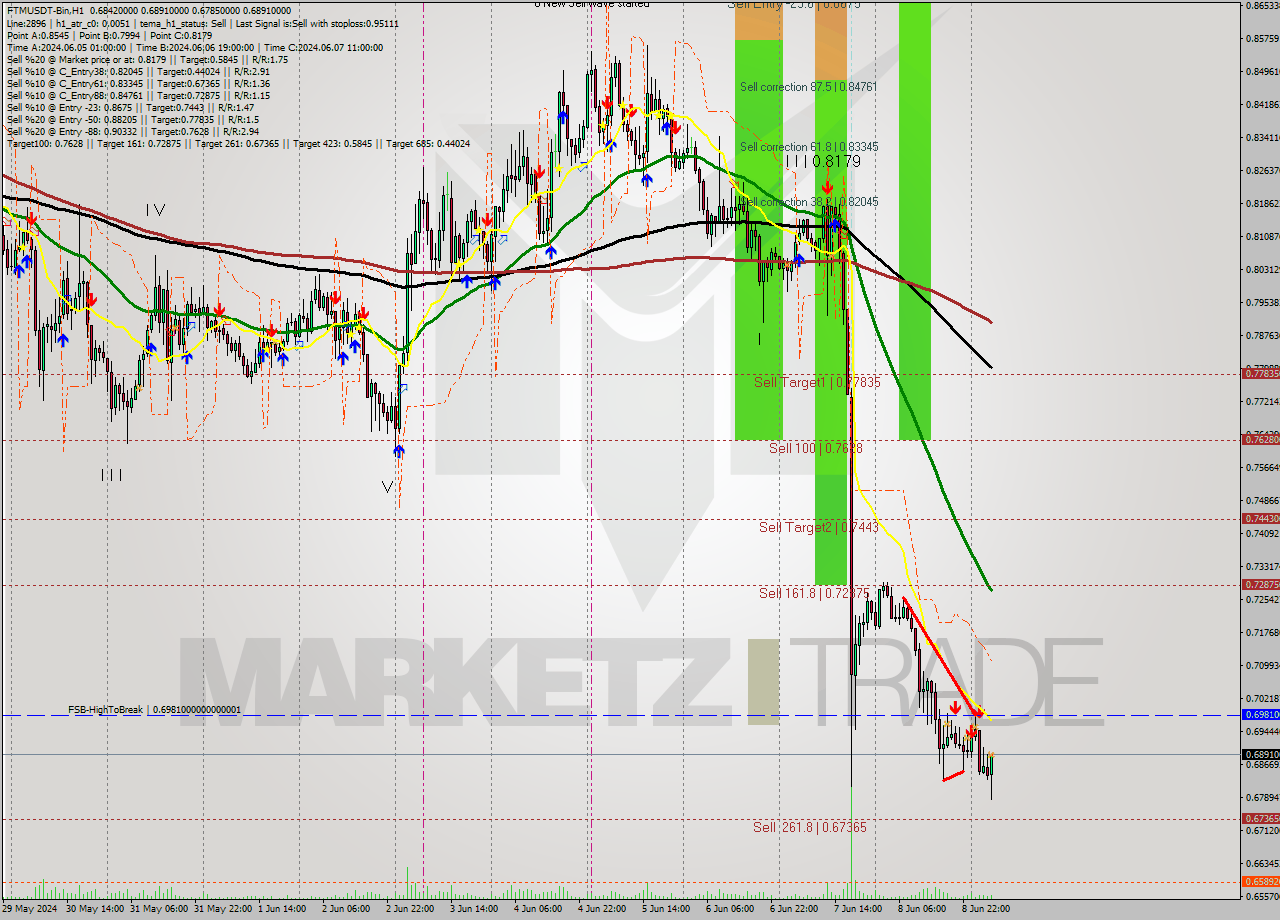
Task: Click the 'I V' wave label near the left side
Action: [155, 210]
